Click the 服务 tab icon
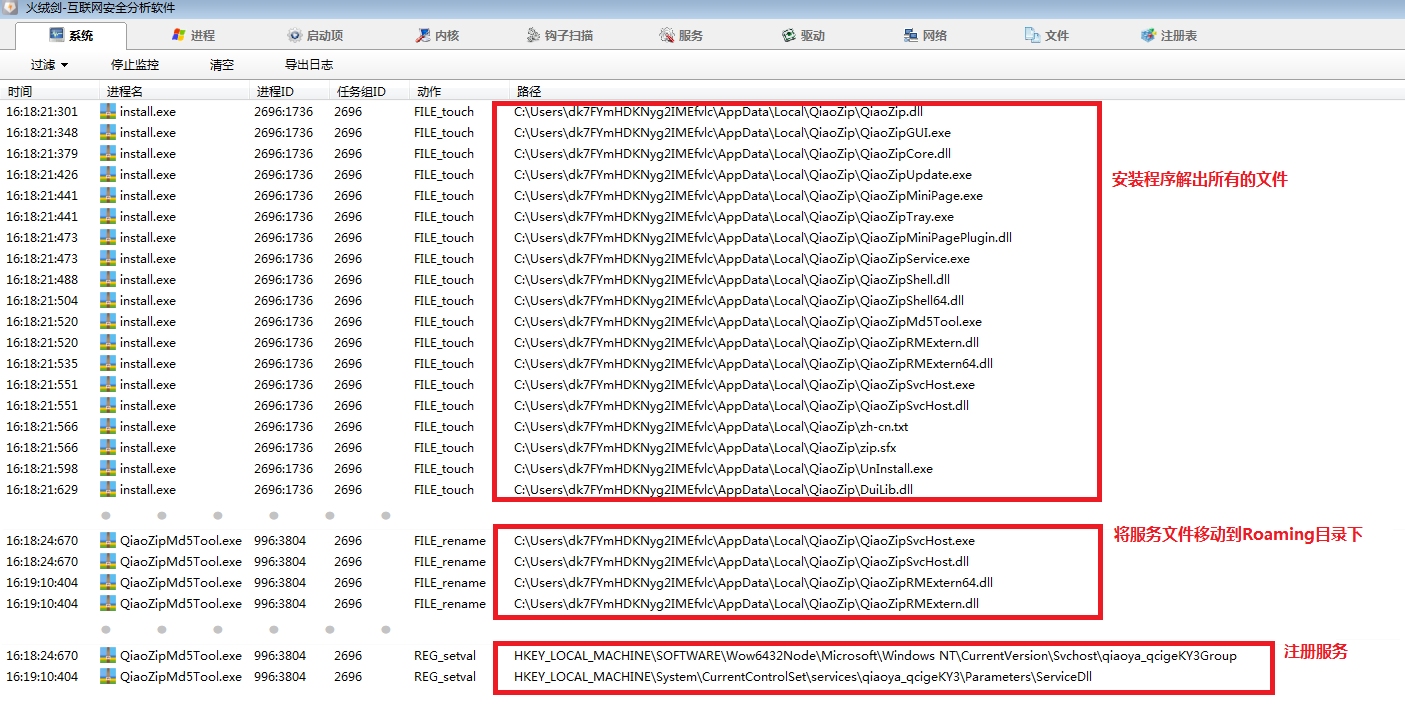Screen dimensions: 1405x712 click(x=667, y=35)
